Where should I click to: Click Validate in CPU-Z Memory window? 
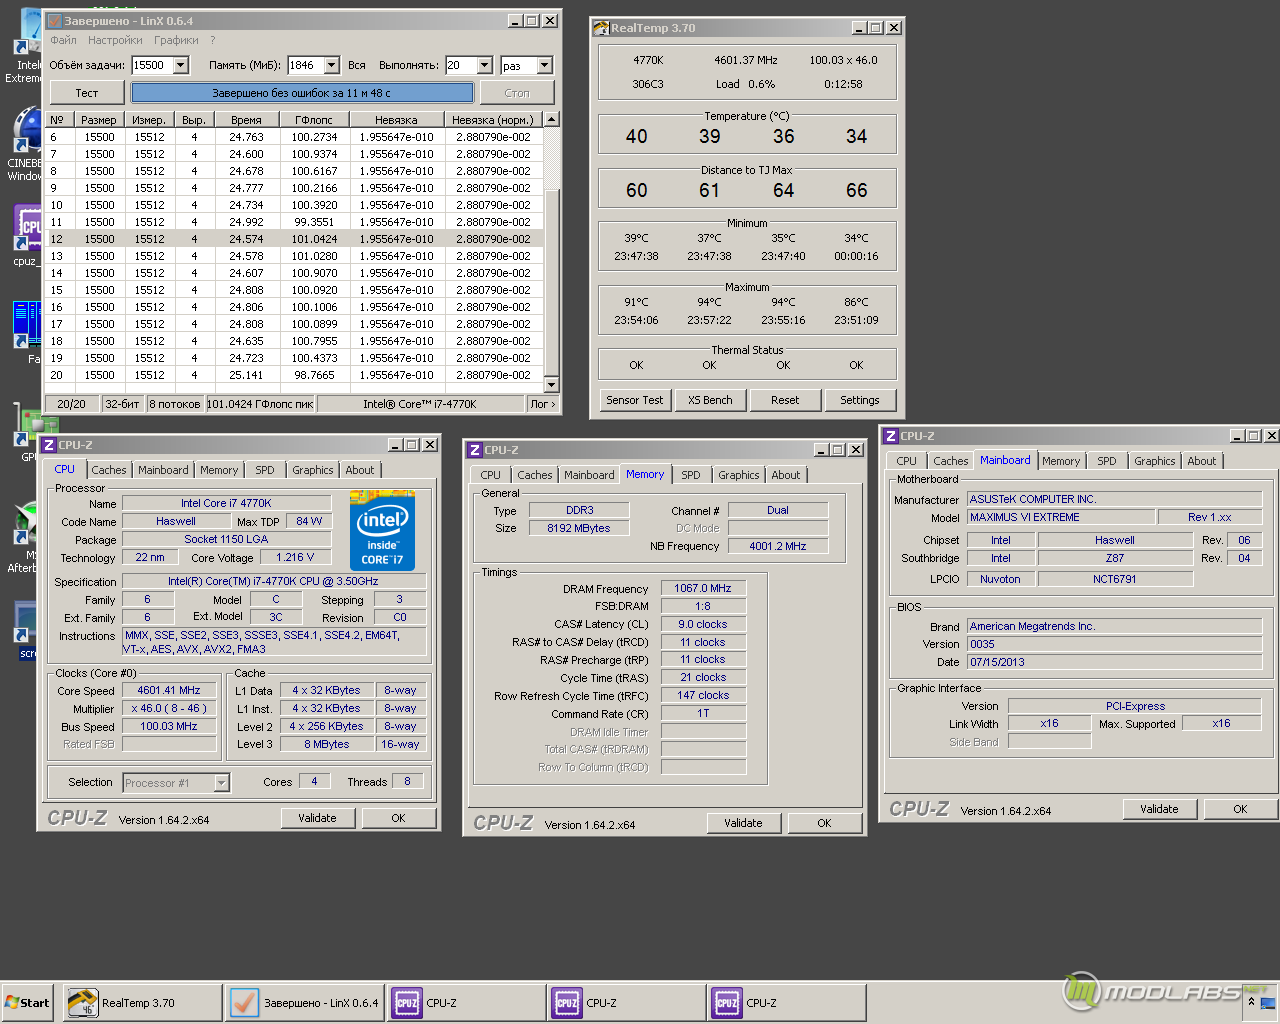click(x=743, y=823)
